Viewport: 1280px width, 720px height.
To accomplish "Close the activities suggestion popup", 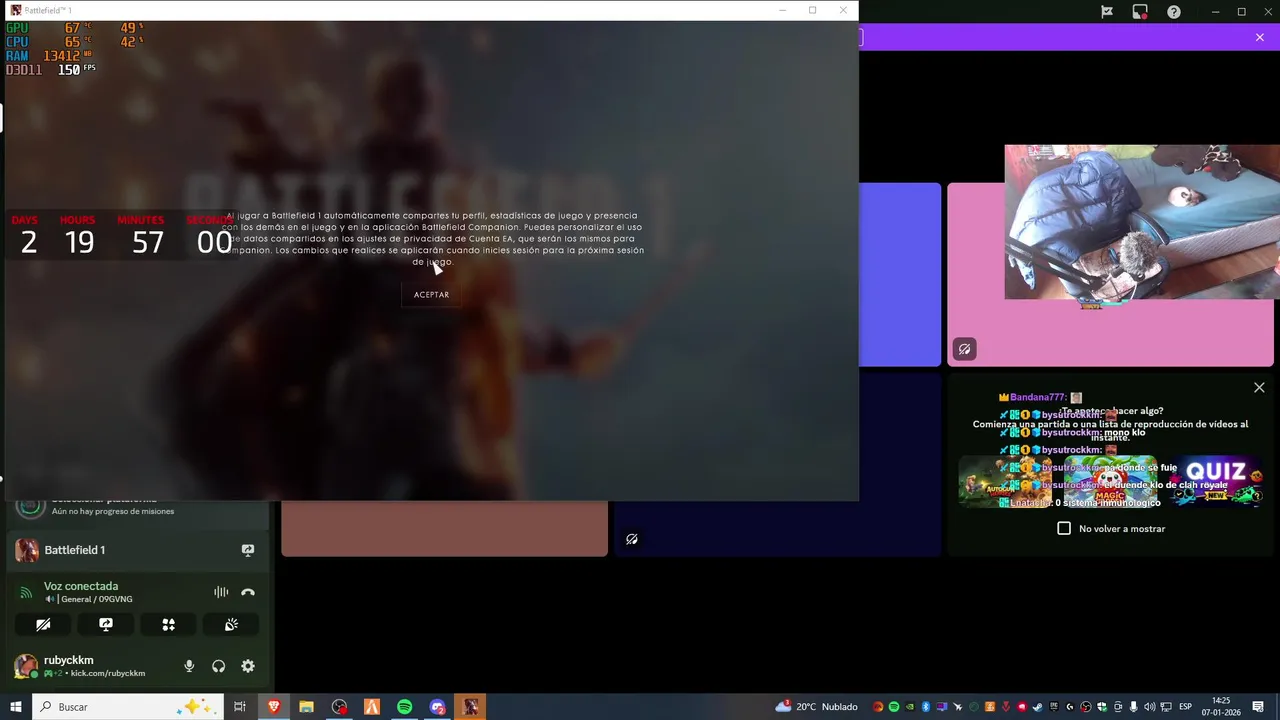I will point(1259,387).
